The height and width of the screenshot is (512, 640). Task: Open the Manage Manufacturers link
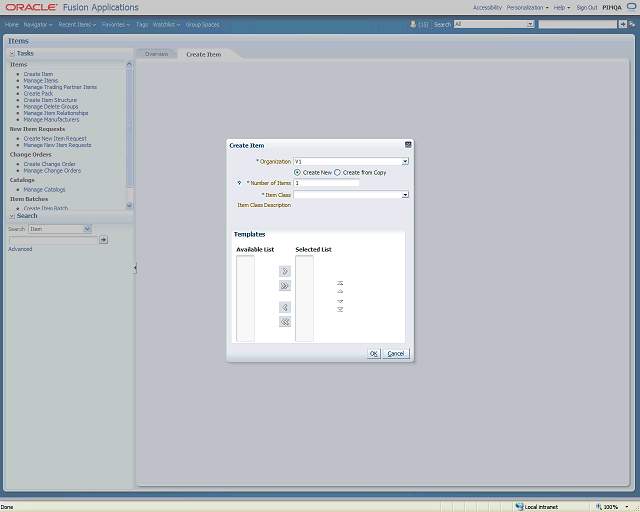pos(51,120)
